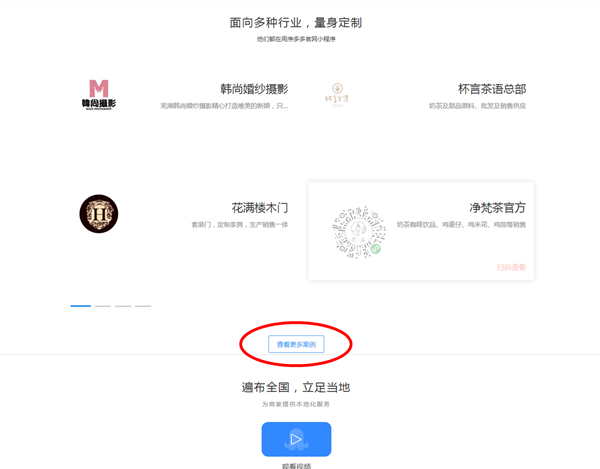This screenshot has width=600, height=469.
Task: Play the 观看视频 video button
Action: tap(296, 439)
